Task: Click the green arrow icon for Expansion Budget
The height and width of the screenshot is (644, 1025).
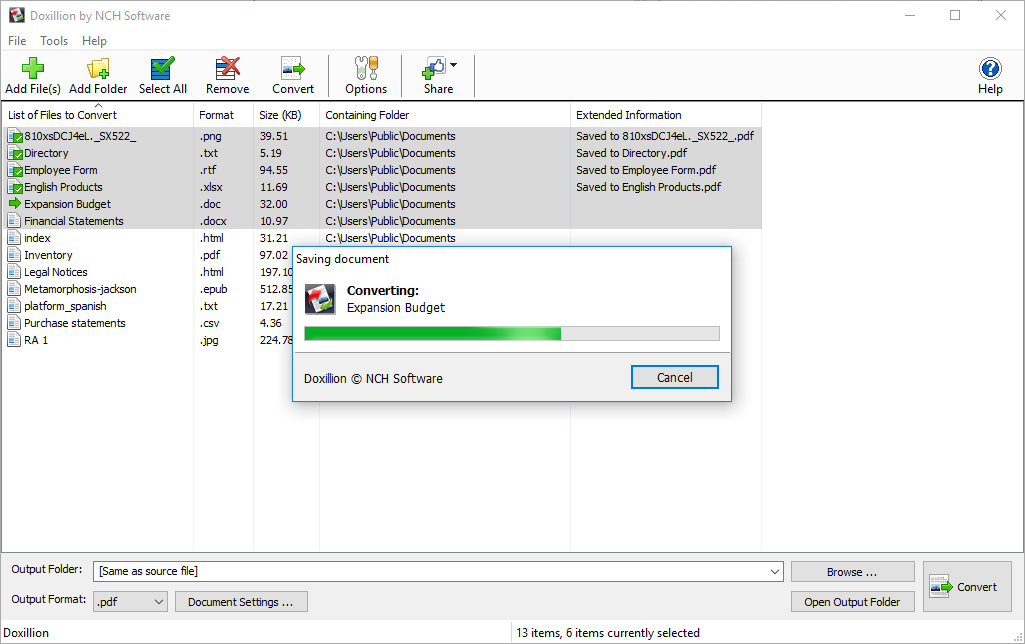Action: point(14,203)
